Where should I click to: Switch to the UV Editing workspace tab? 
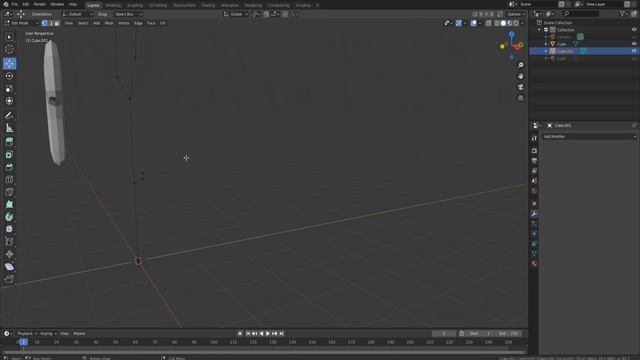[x=158, y=5]
